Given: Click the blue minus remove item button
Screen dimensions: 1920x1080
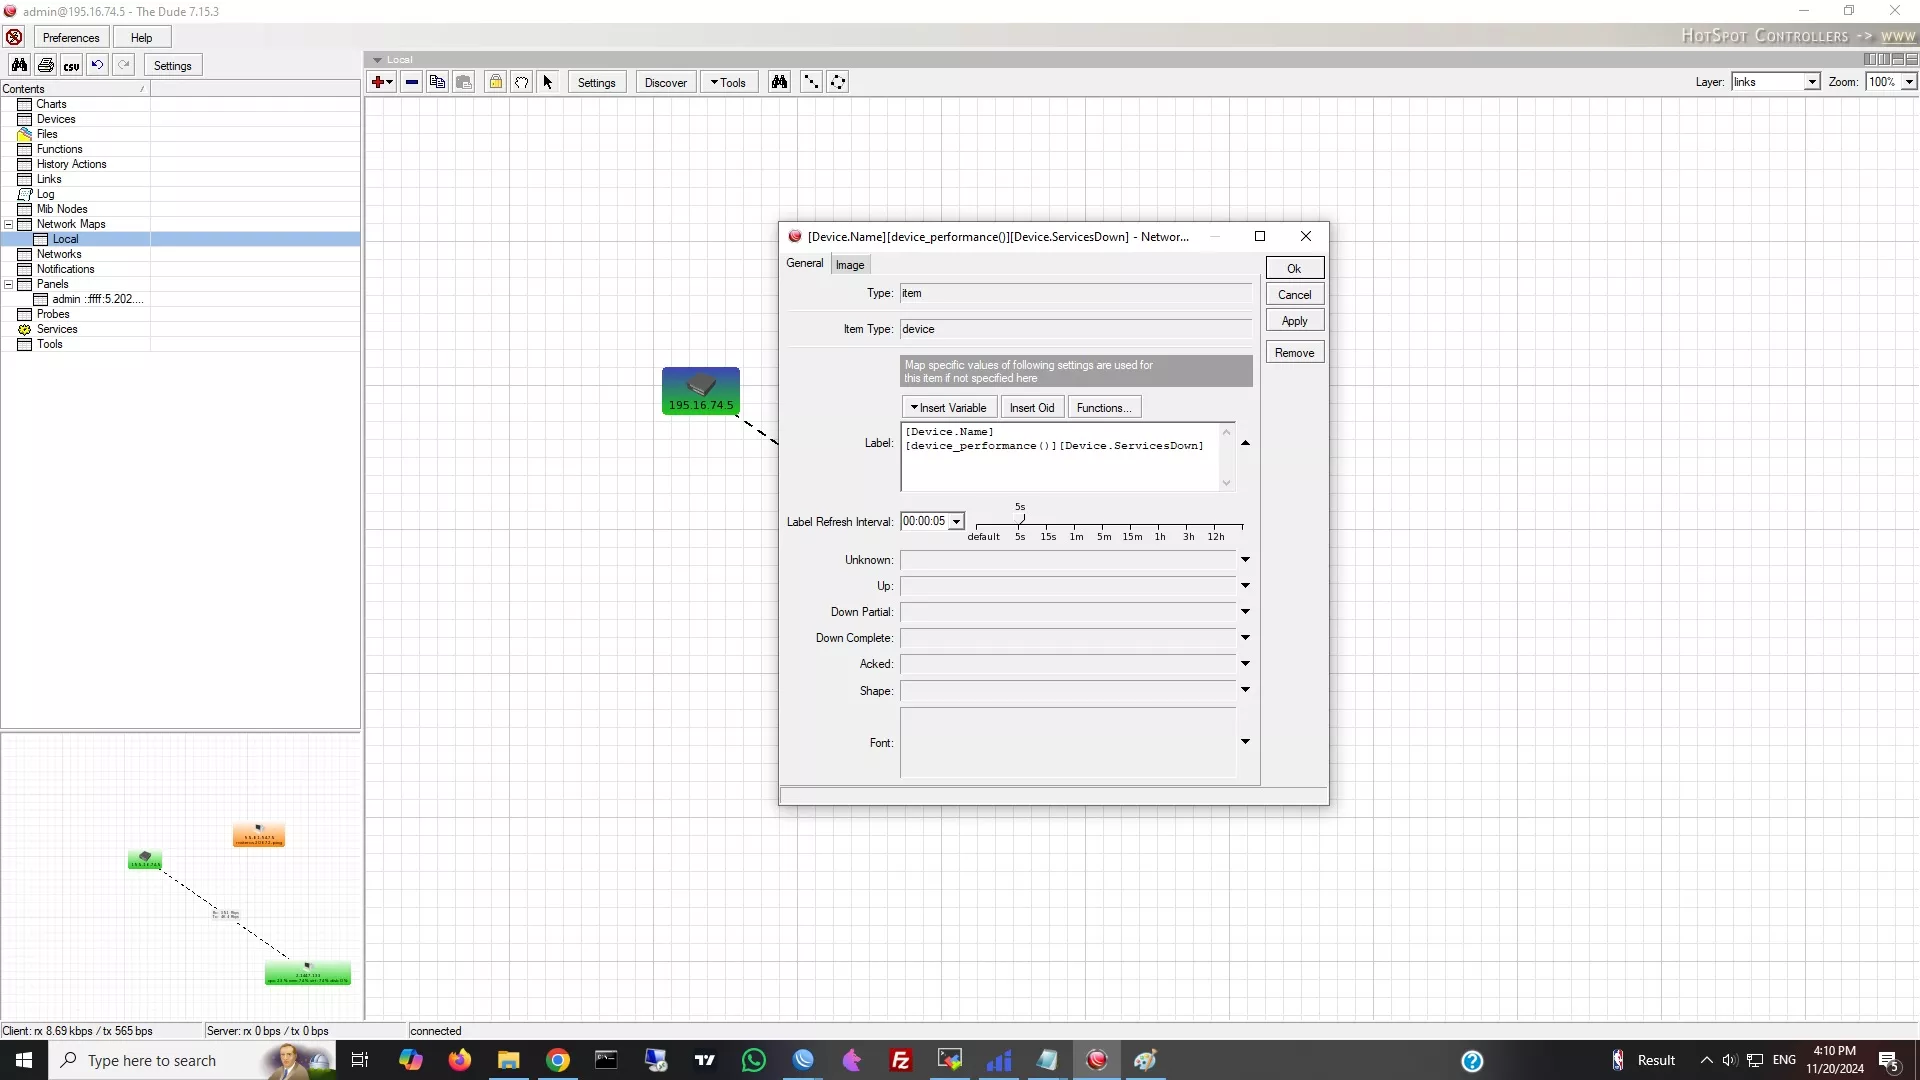Looking at the screenshot, I should pyautogui.click(x=411, y=82).
